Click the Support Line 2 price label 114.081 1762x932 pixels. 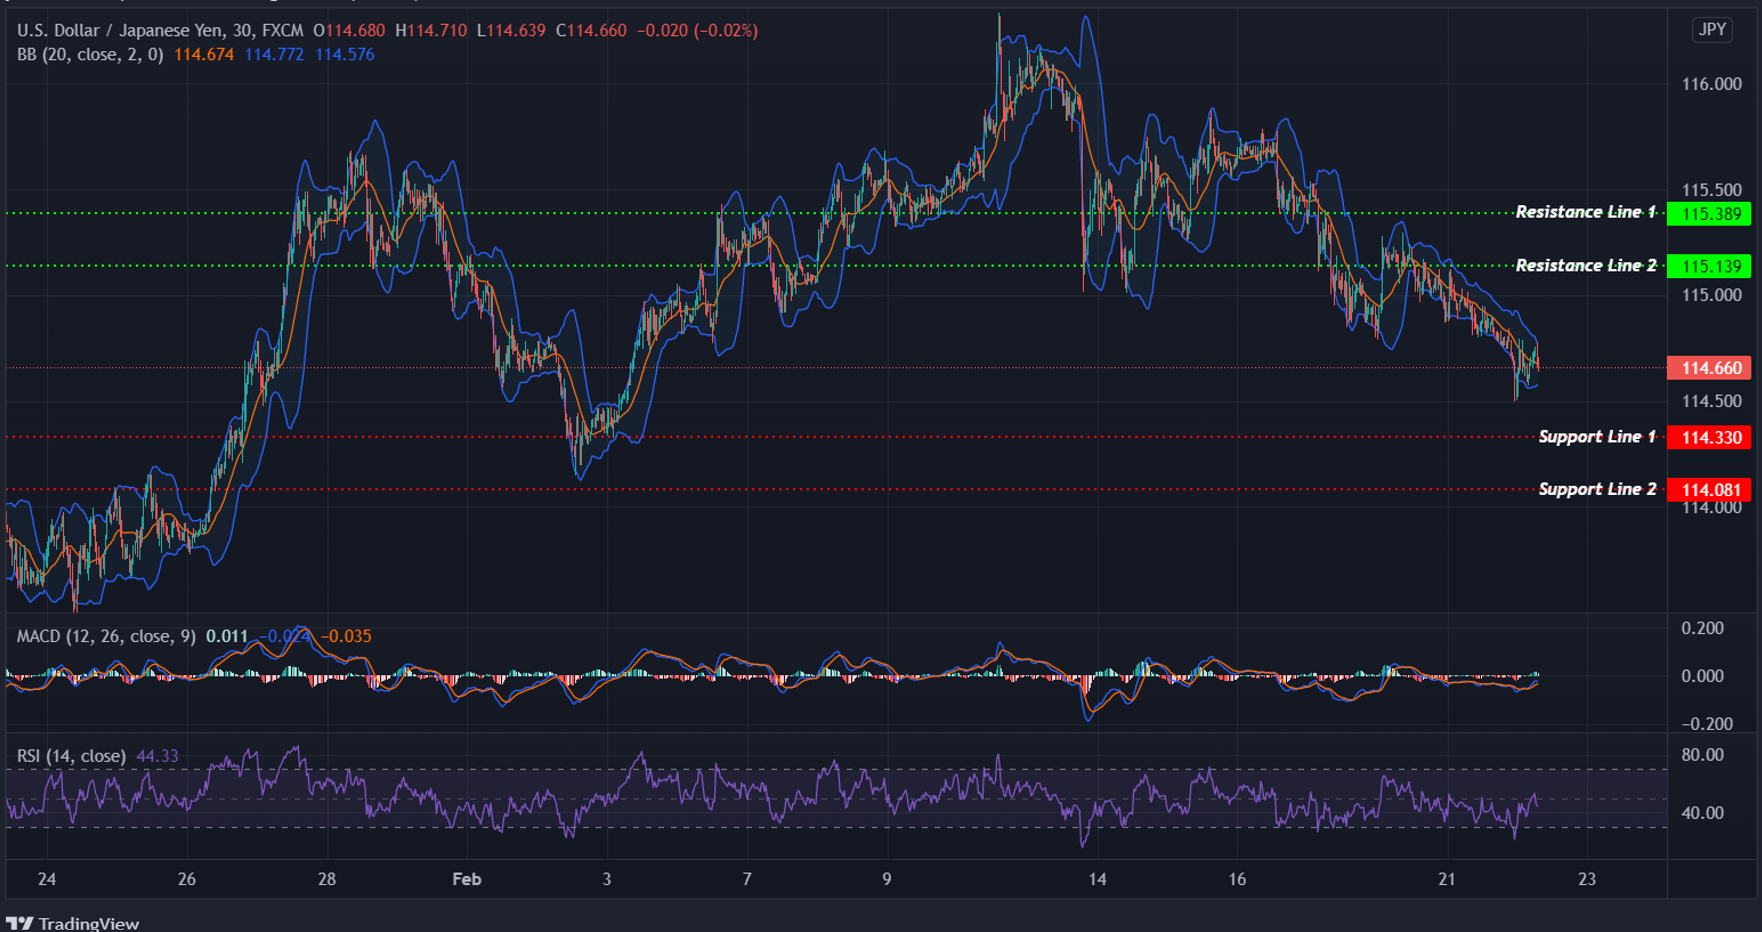1710,489
